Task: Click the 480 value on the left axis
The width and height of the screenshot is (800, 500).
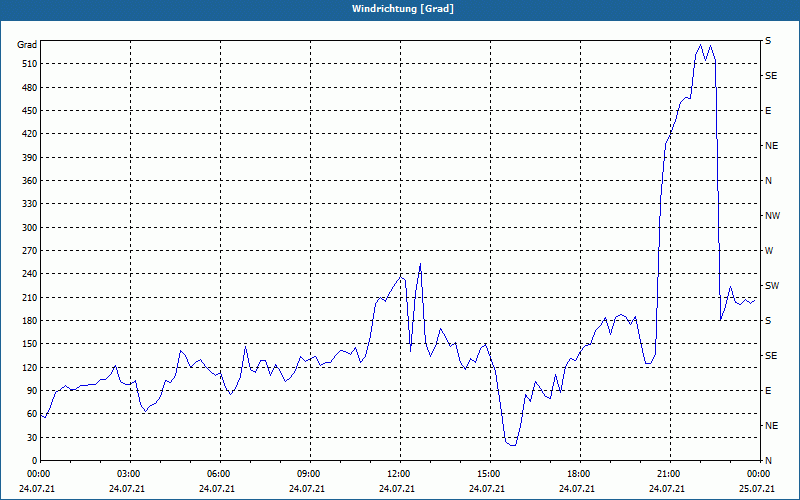Action: click(x=29, y=88)
